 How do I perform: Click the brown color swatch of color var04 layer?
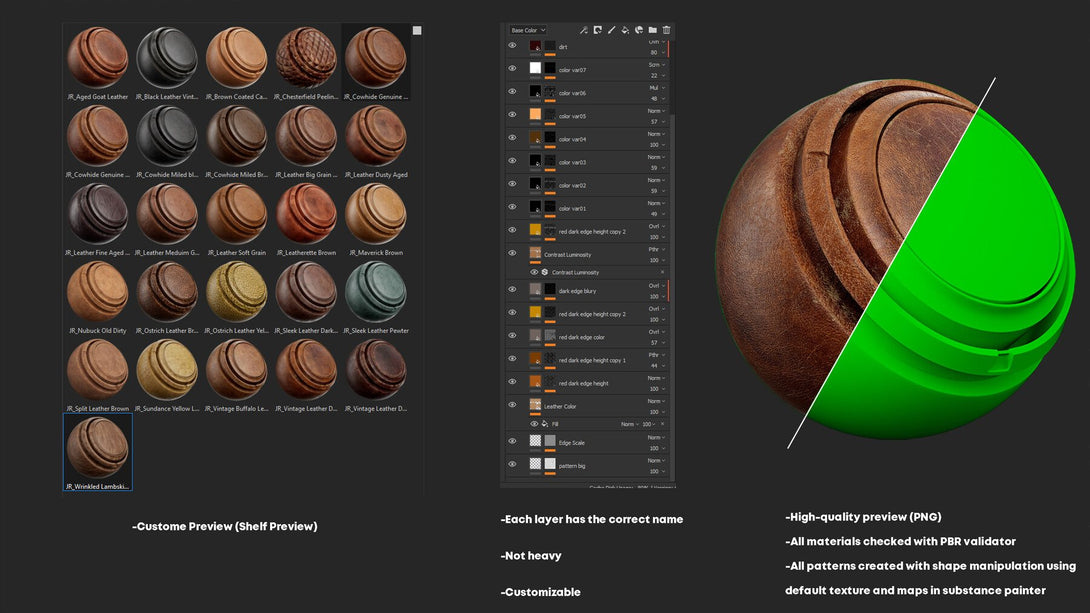pos(535,137)
